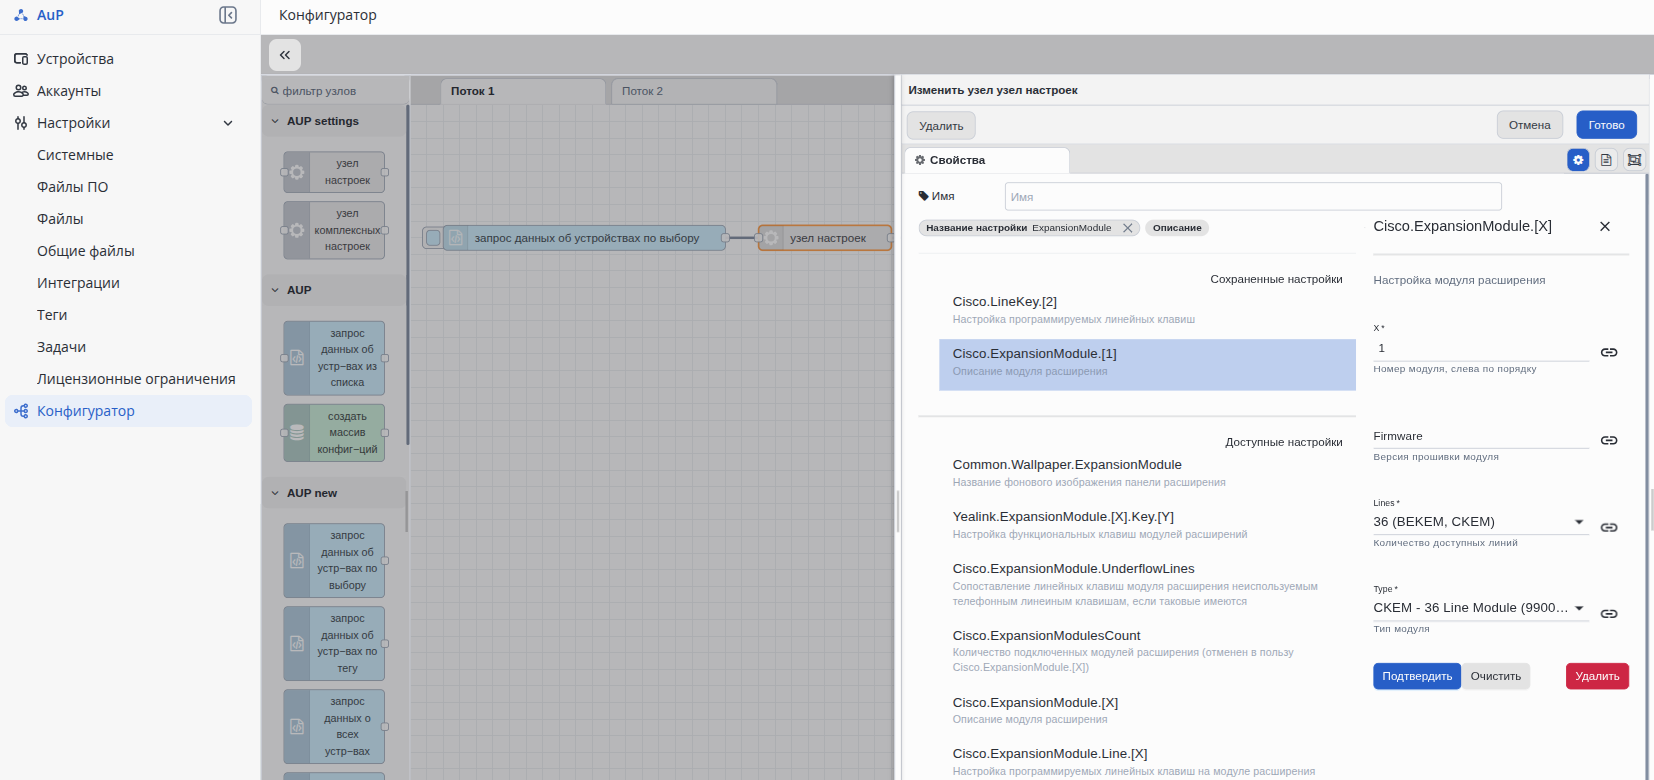
Task: Select Yealink.ExpansionModule.[X].Key.[Y] setting
Action: click(x=1147, y=525)
